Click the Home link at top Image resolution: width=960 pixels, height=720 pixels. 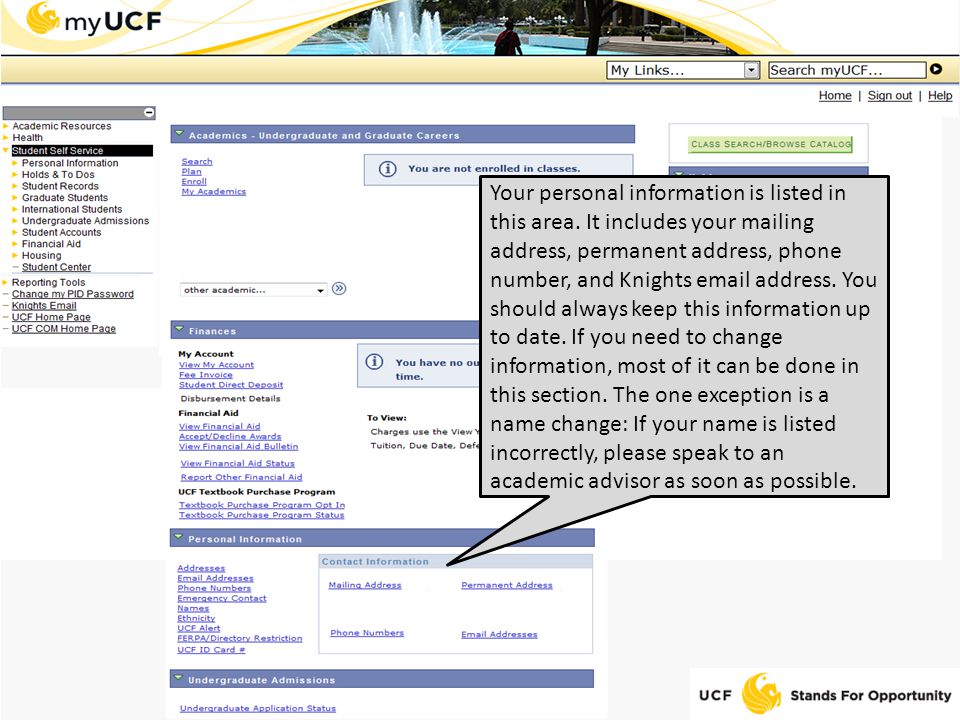[835, 96]
